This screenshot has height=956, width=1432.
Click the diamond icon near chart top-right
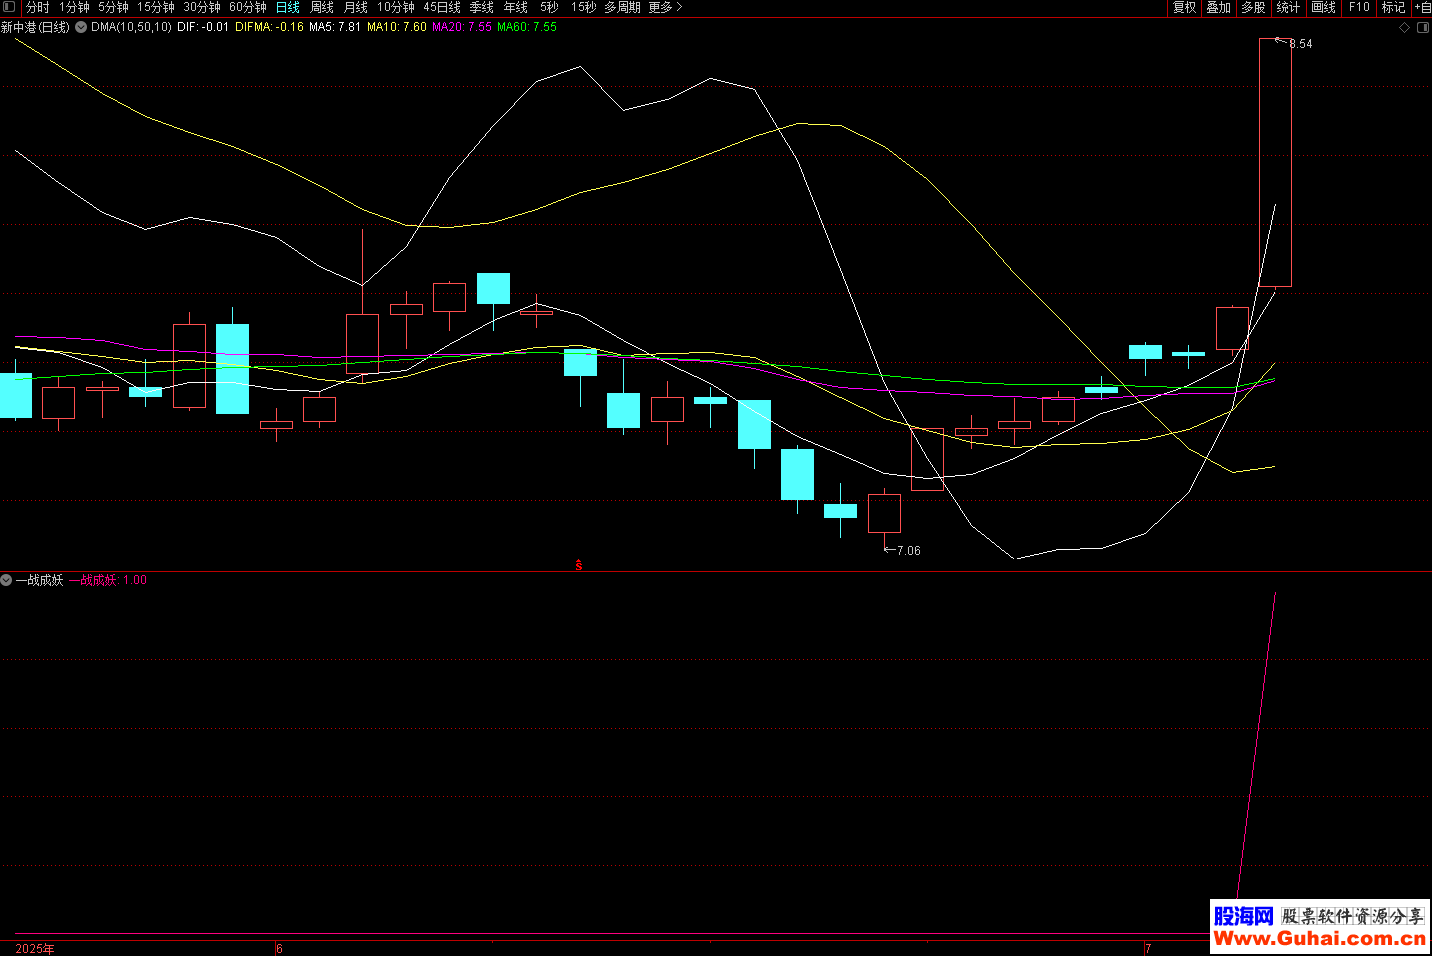pyautogui.click(x=1404, y=28)
